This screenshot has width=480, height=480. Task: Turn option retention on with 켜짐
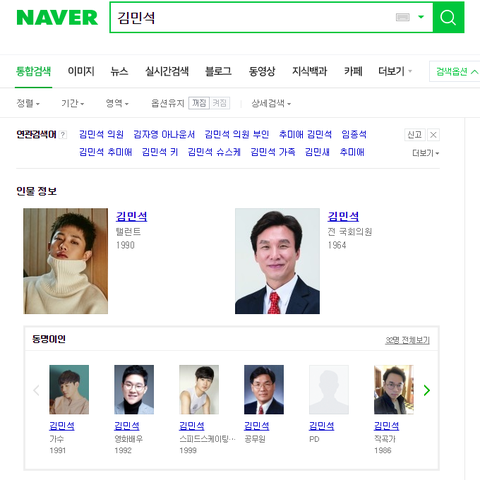click(x=220, y=103)
